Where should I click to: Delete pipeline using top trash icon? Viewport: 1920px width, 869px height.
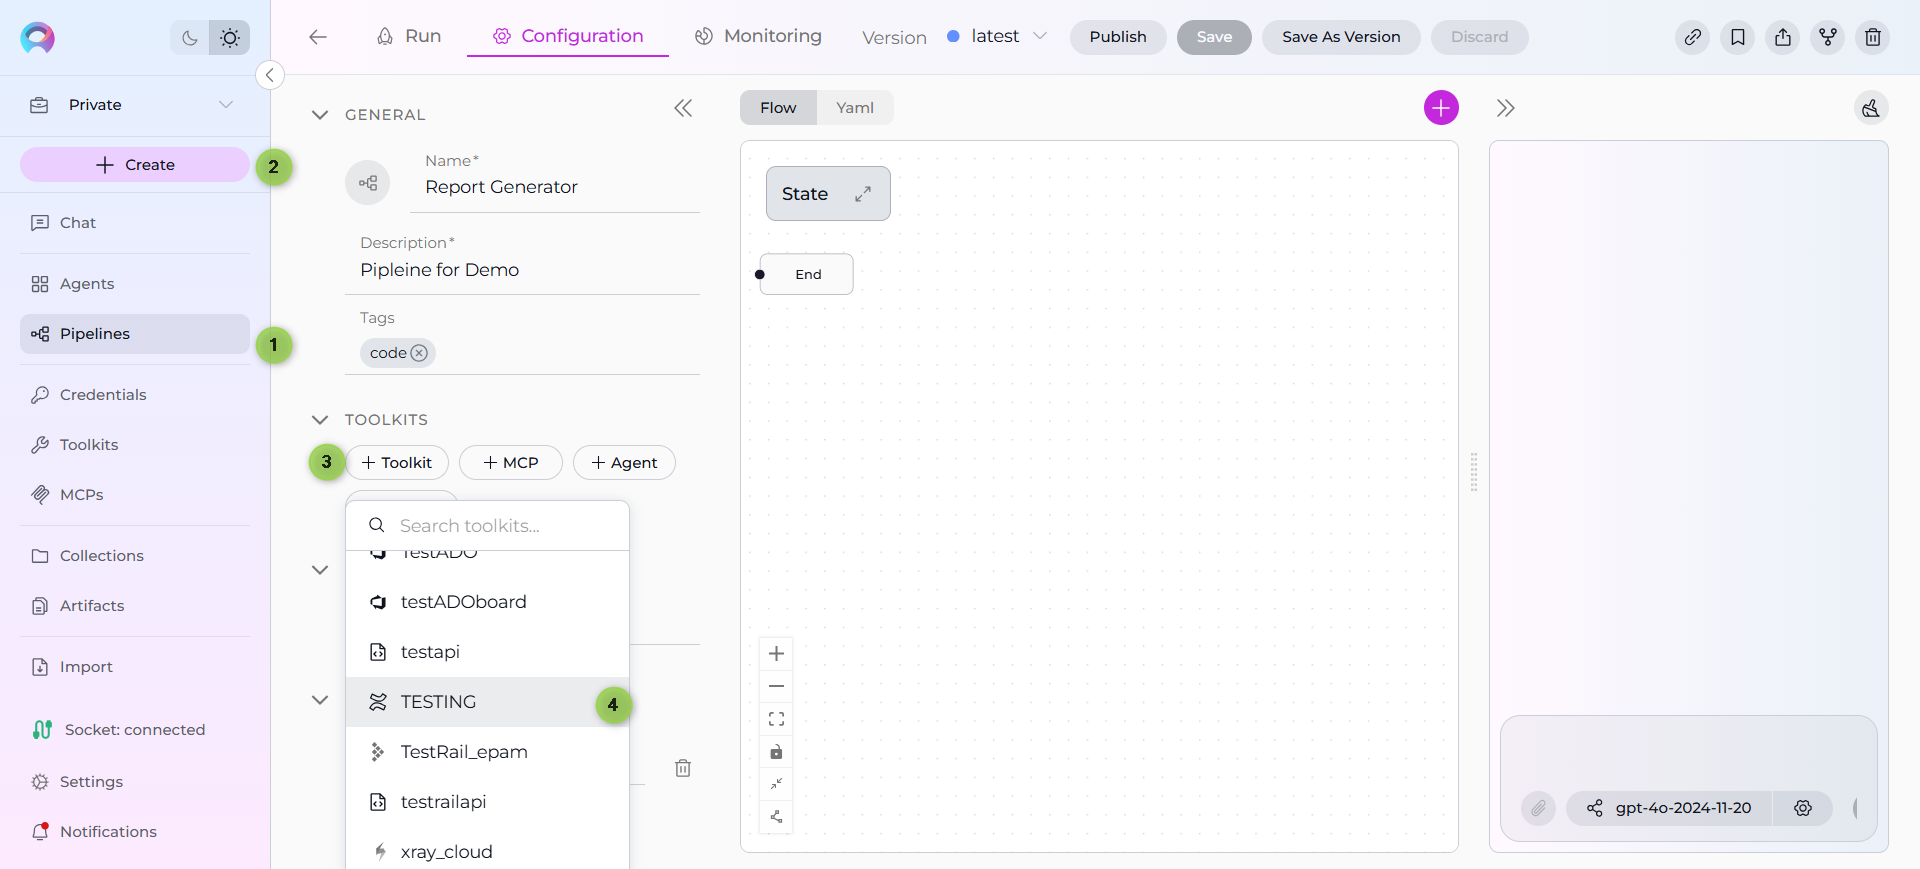click(x=1872, y=37)
